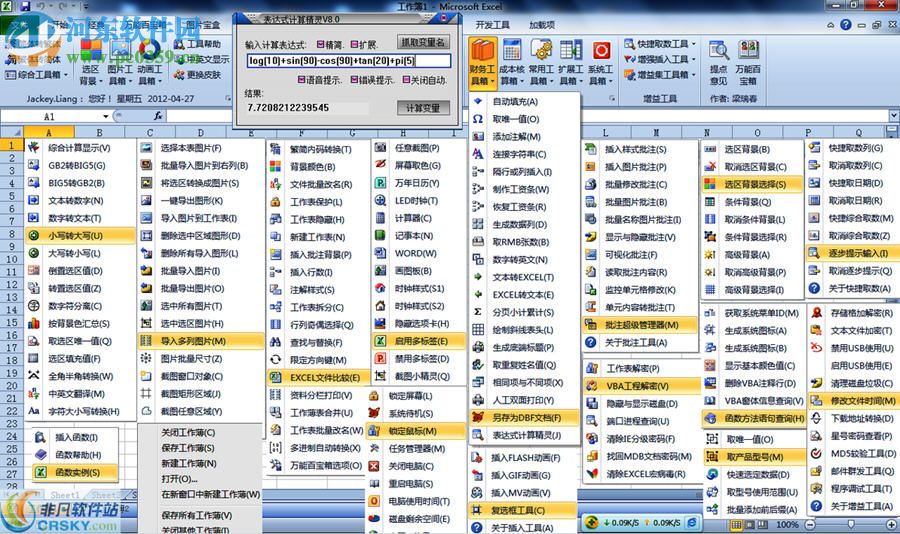Toggle the 精简 checkbox in calculator dialog
The image size is (900, 534).
pos(320,44)
